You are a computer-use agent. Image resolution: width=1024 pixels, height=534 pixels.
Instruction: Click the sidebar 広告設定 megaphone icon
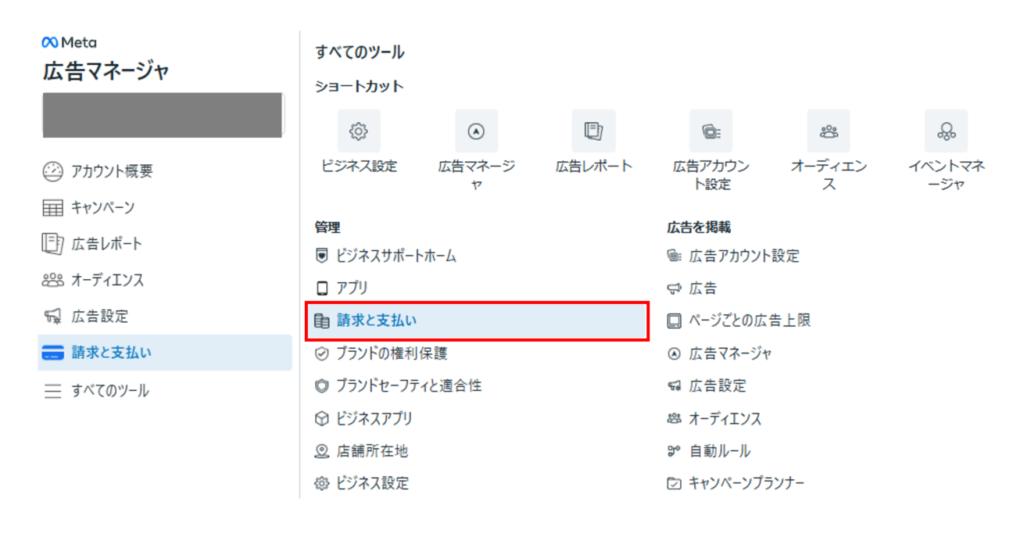(x=52, y=317)
